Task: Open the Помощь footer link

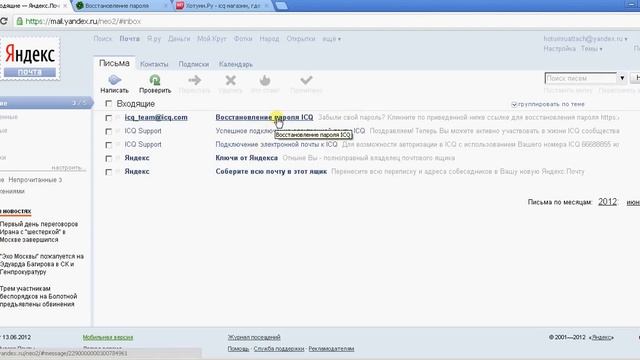Action: click(x=238, y=349)
